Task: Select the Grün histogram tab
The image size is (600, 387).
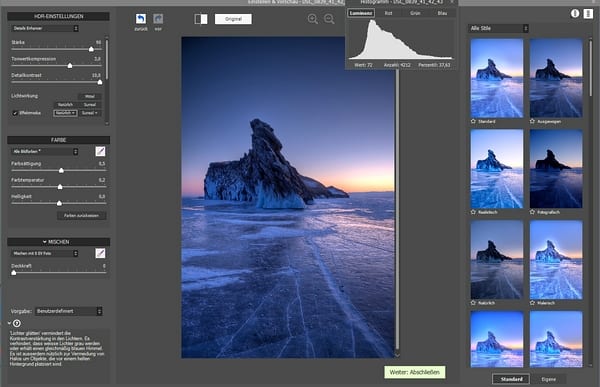Action: [415, 13]
